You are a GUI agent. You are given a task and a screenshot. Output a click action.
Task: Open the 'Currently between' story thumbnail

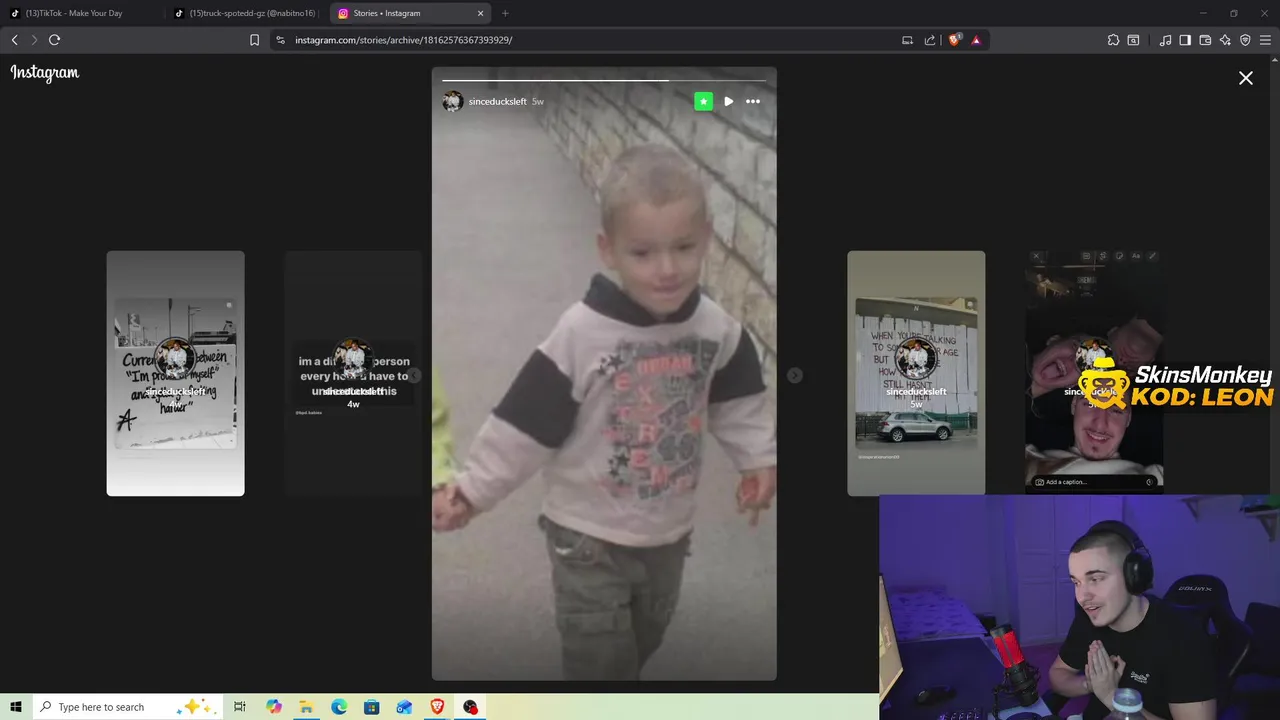175,373
